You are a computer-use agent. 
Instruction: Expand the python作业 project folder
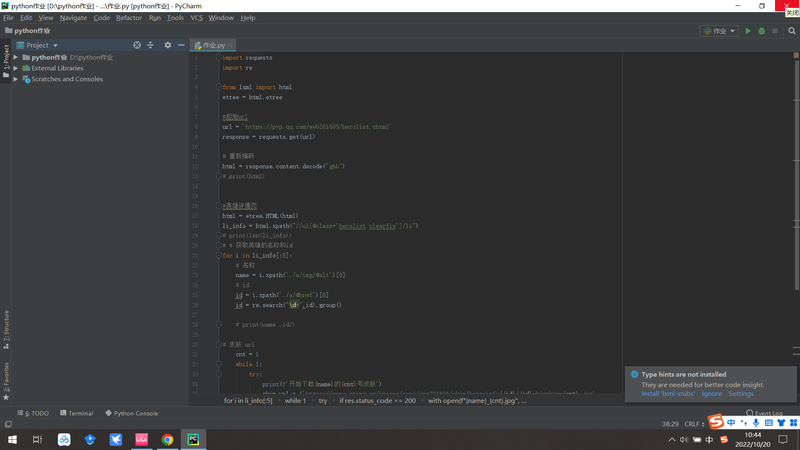coord(16,57)
